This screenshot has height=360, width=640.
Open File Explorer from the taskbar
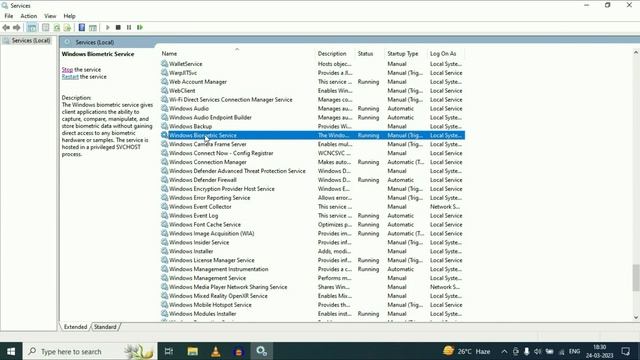click(193, 351)
